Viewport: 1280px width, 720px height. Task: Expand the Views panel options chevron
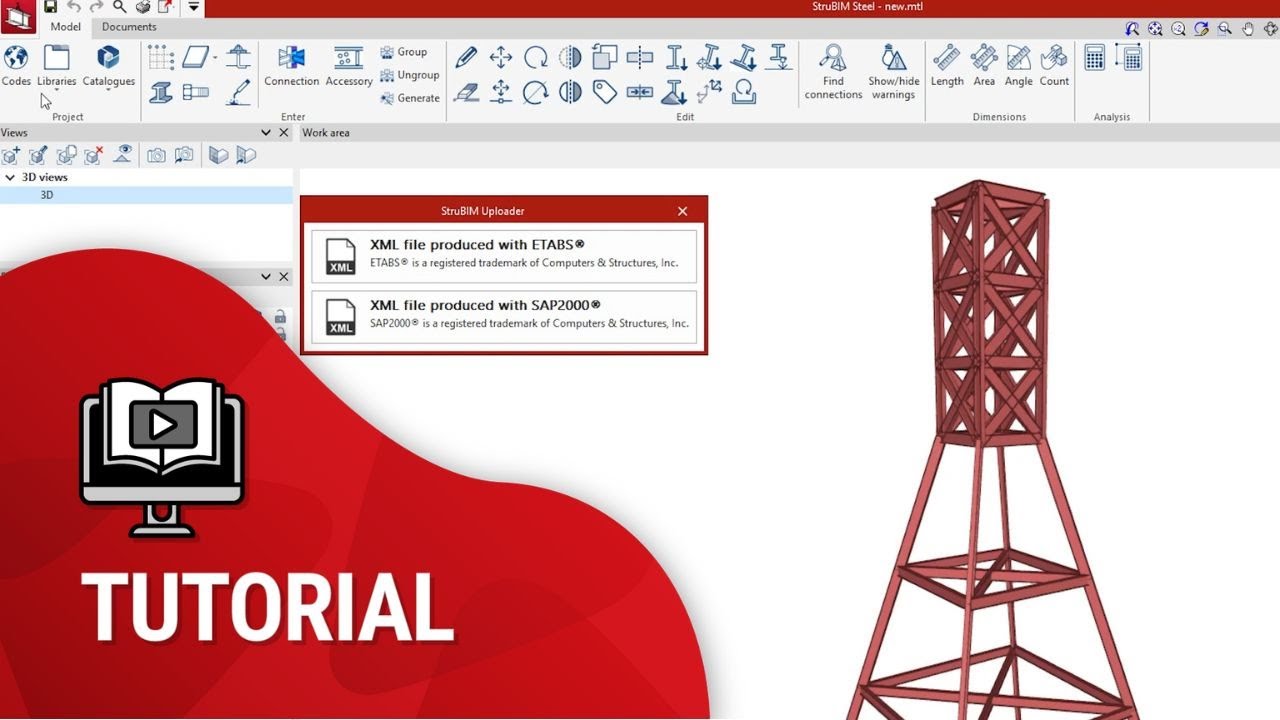point(266,133)
